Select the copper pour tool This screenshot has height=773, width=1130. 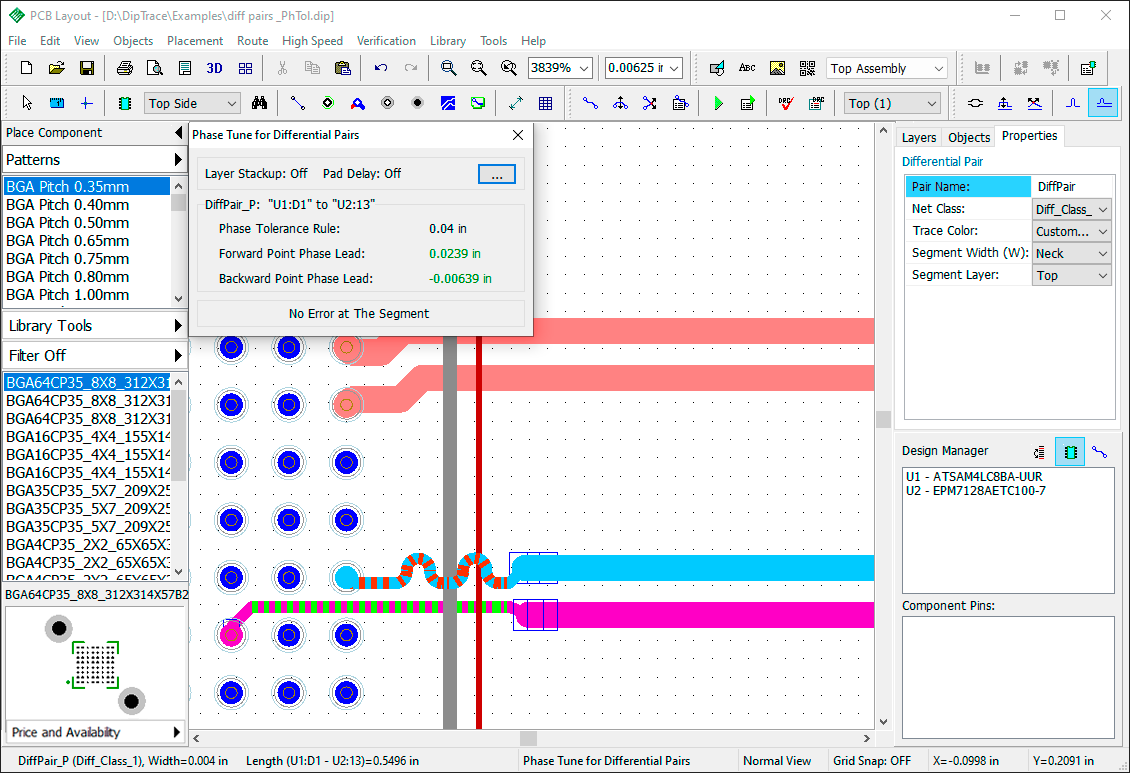(448, 103)
